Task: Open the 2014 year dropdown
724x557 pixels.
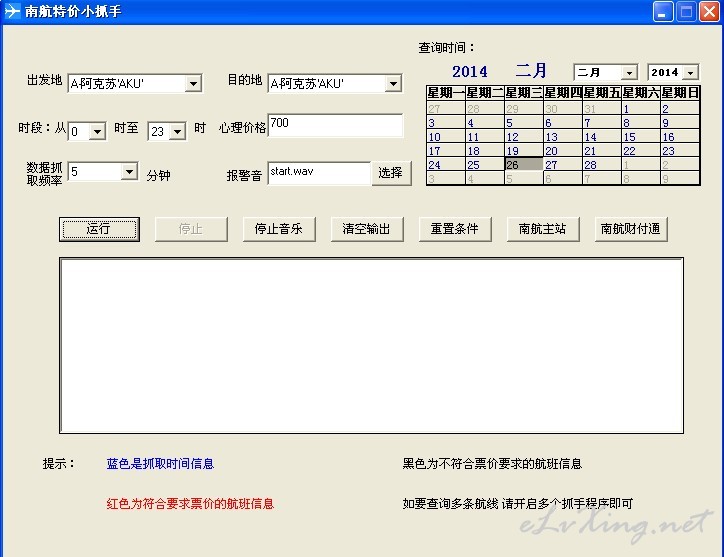Action: click(691, 73)
